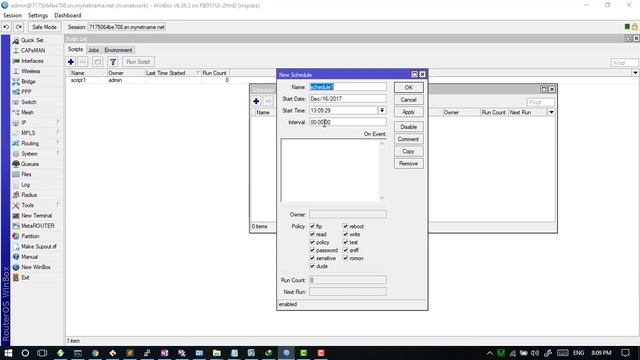Image resolution: width=640 pixels, height=360 pixels.
Task: Add new script with plus icon
Action: pos(71,62)
